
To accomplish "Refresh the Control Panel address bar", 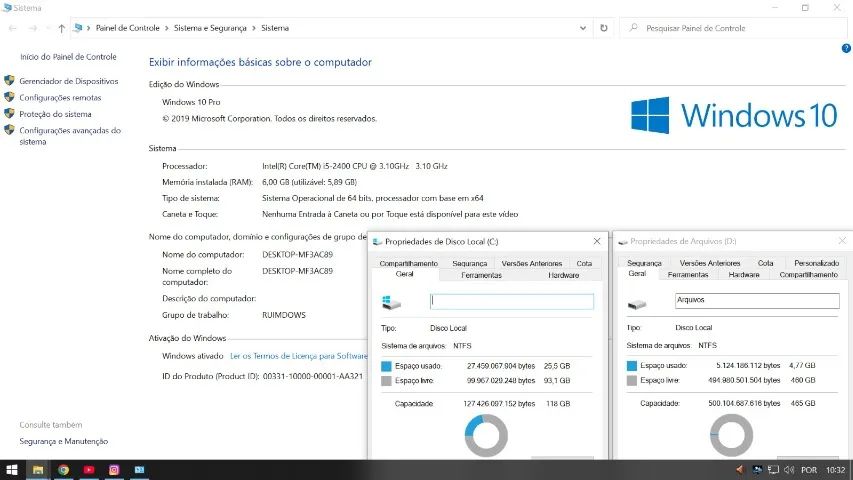I will click(604, 28).
